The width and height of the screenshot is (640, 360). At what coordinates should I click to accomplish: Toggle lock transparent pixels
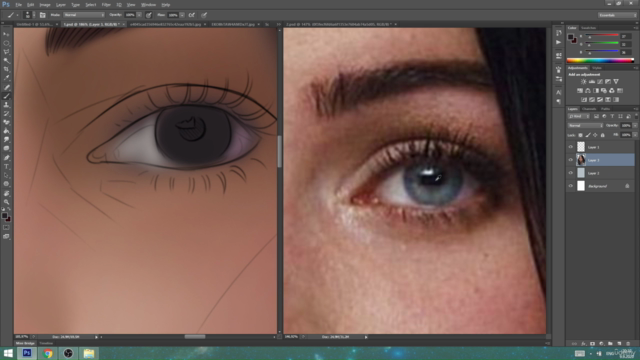[580, 135]
